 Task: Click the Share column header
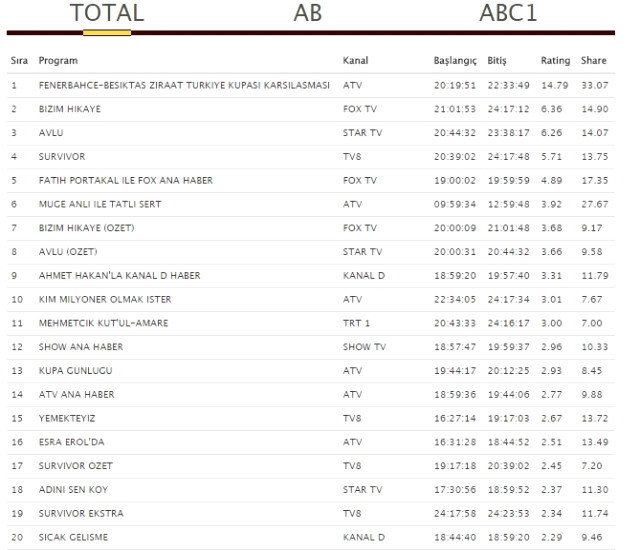pyautogui.click(x=593, y=60)
